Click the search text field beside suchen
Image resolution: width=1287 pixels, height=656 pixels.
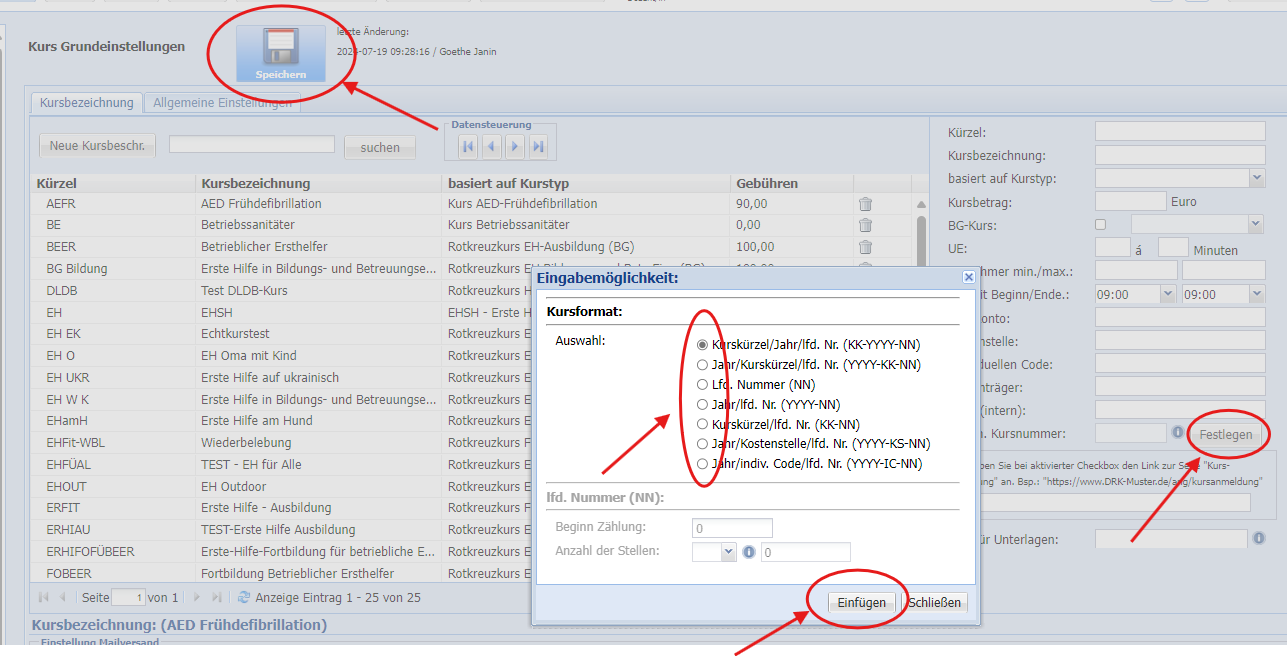[x=252, y=145]
